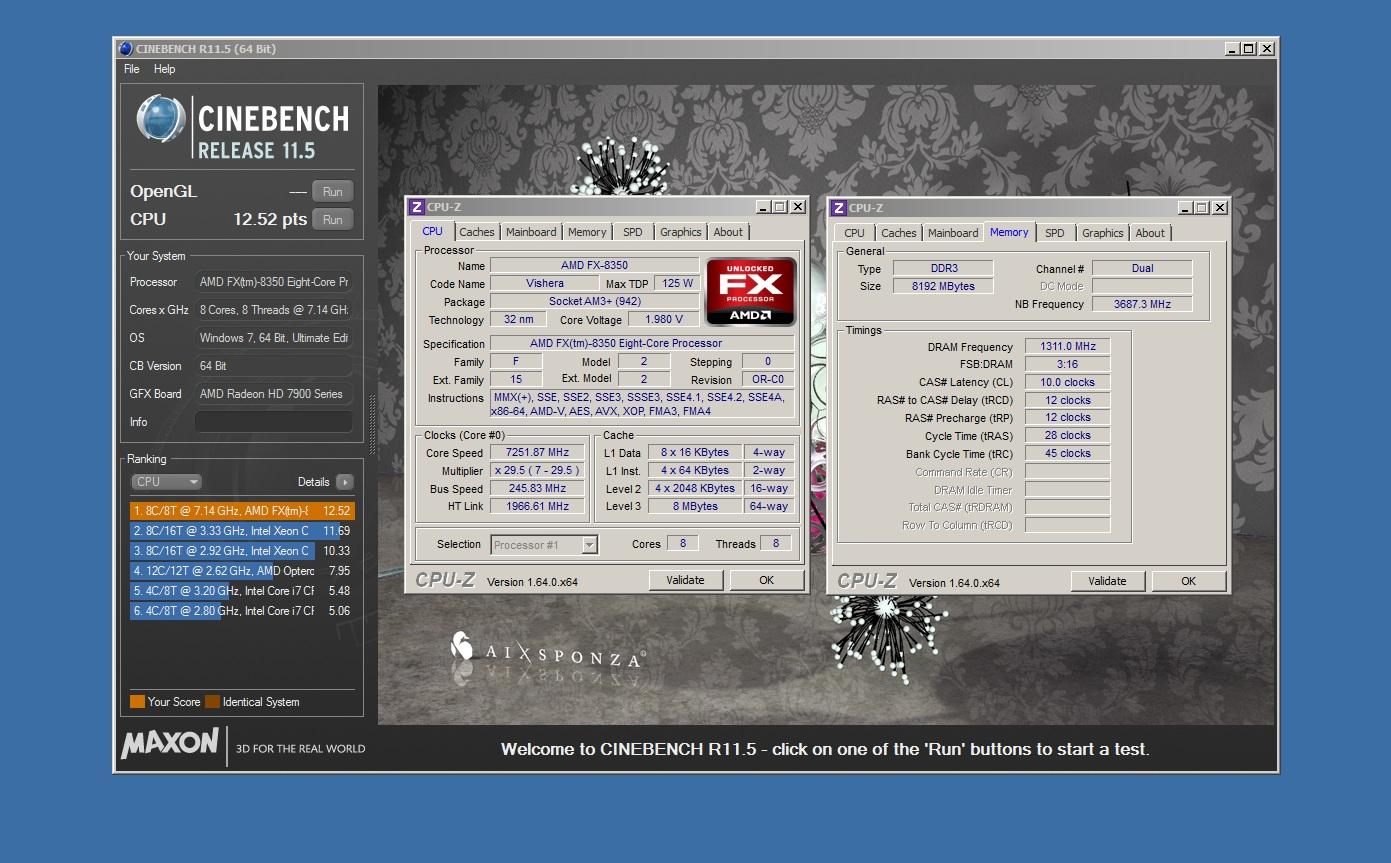
Task: Open the Help menu in Cinebench
Action: [164, 69]
